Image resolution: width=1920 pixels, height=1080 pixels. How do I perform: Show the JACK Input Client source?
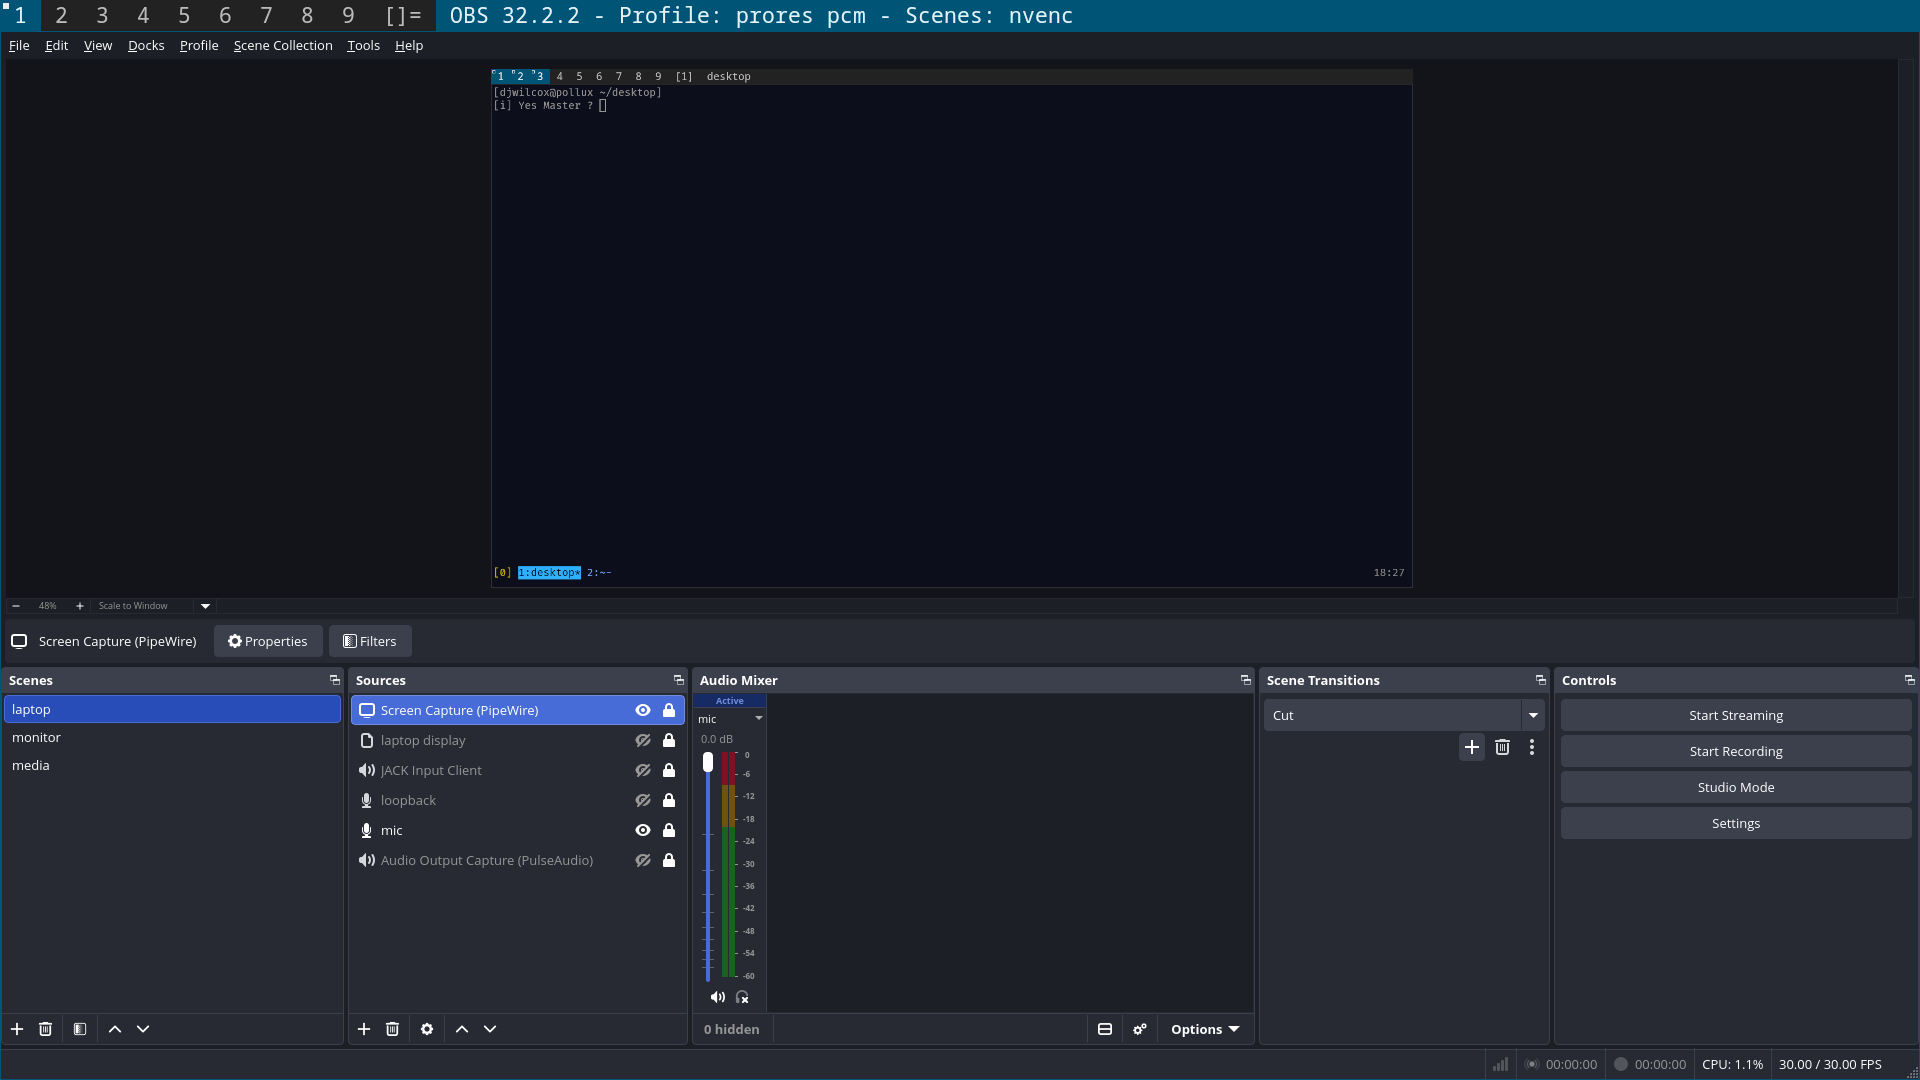(643, 770)
